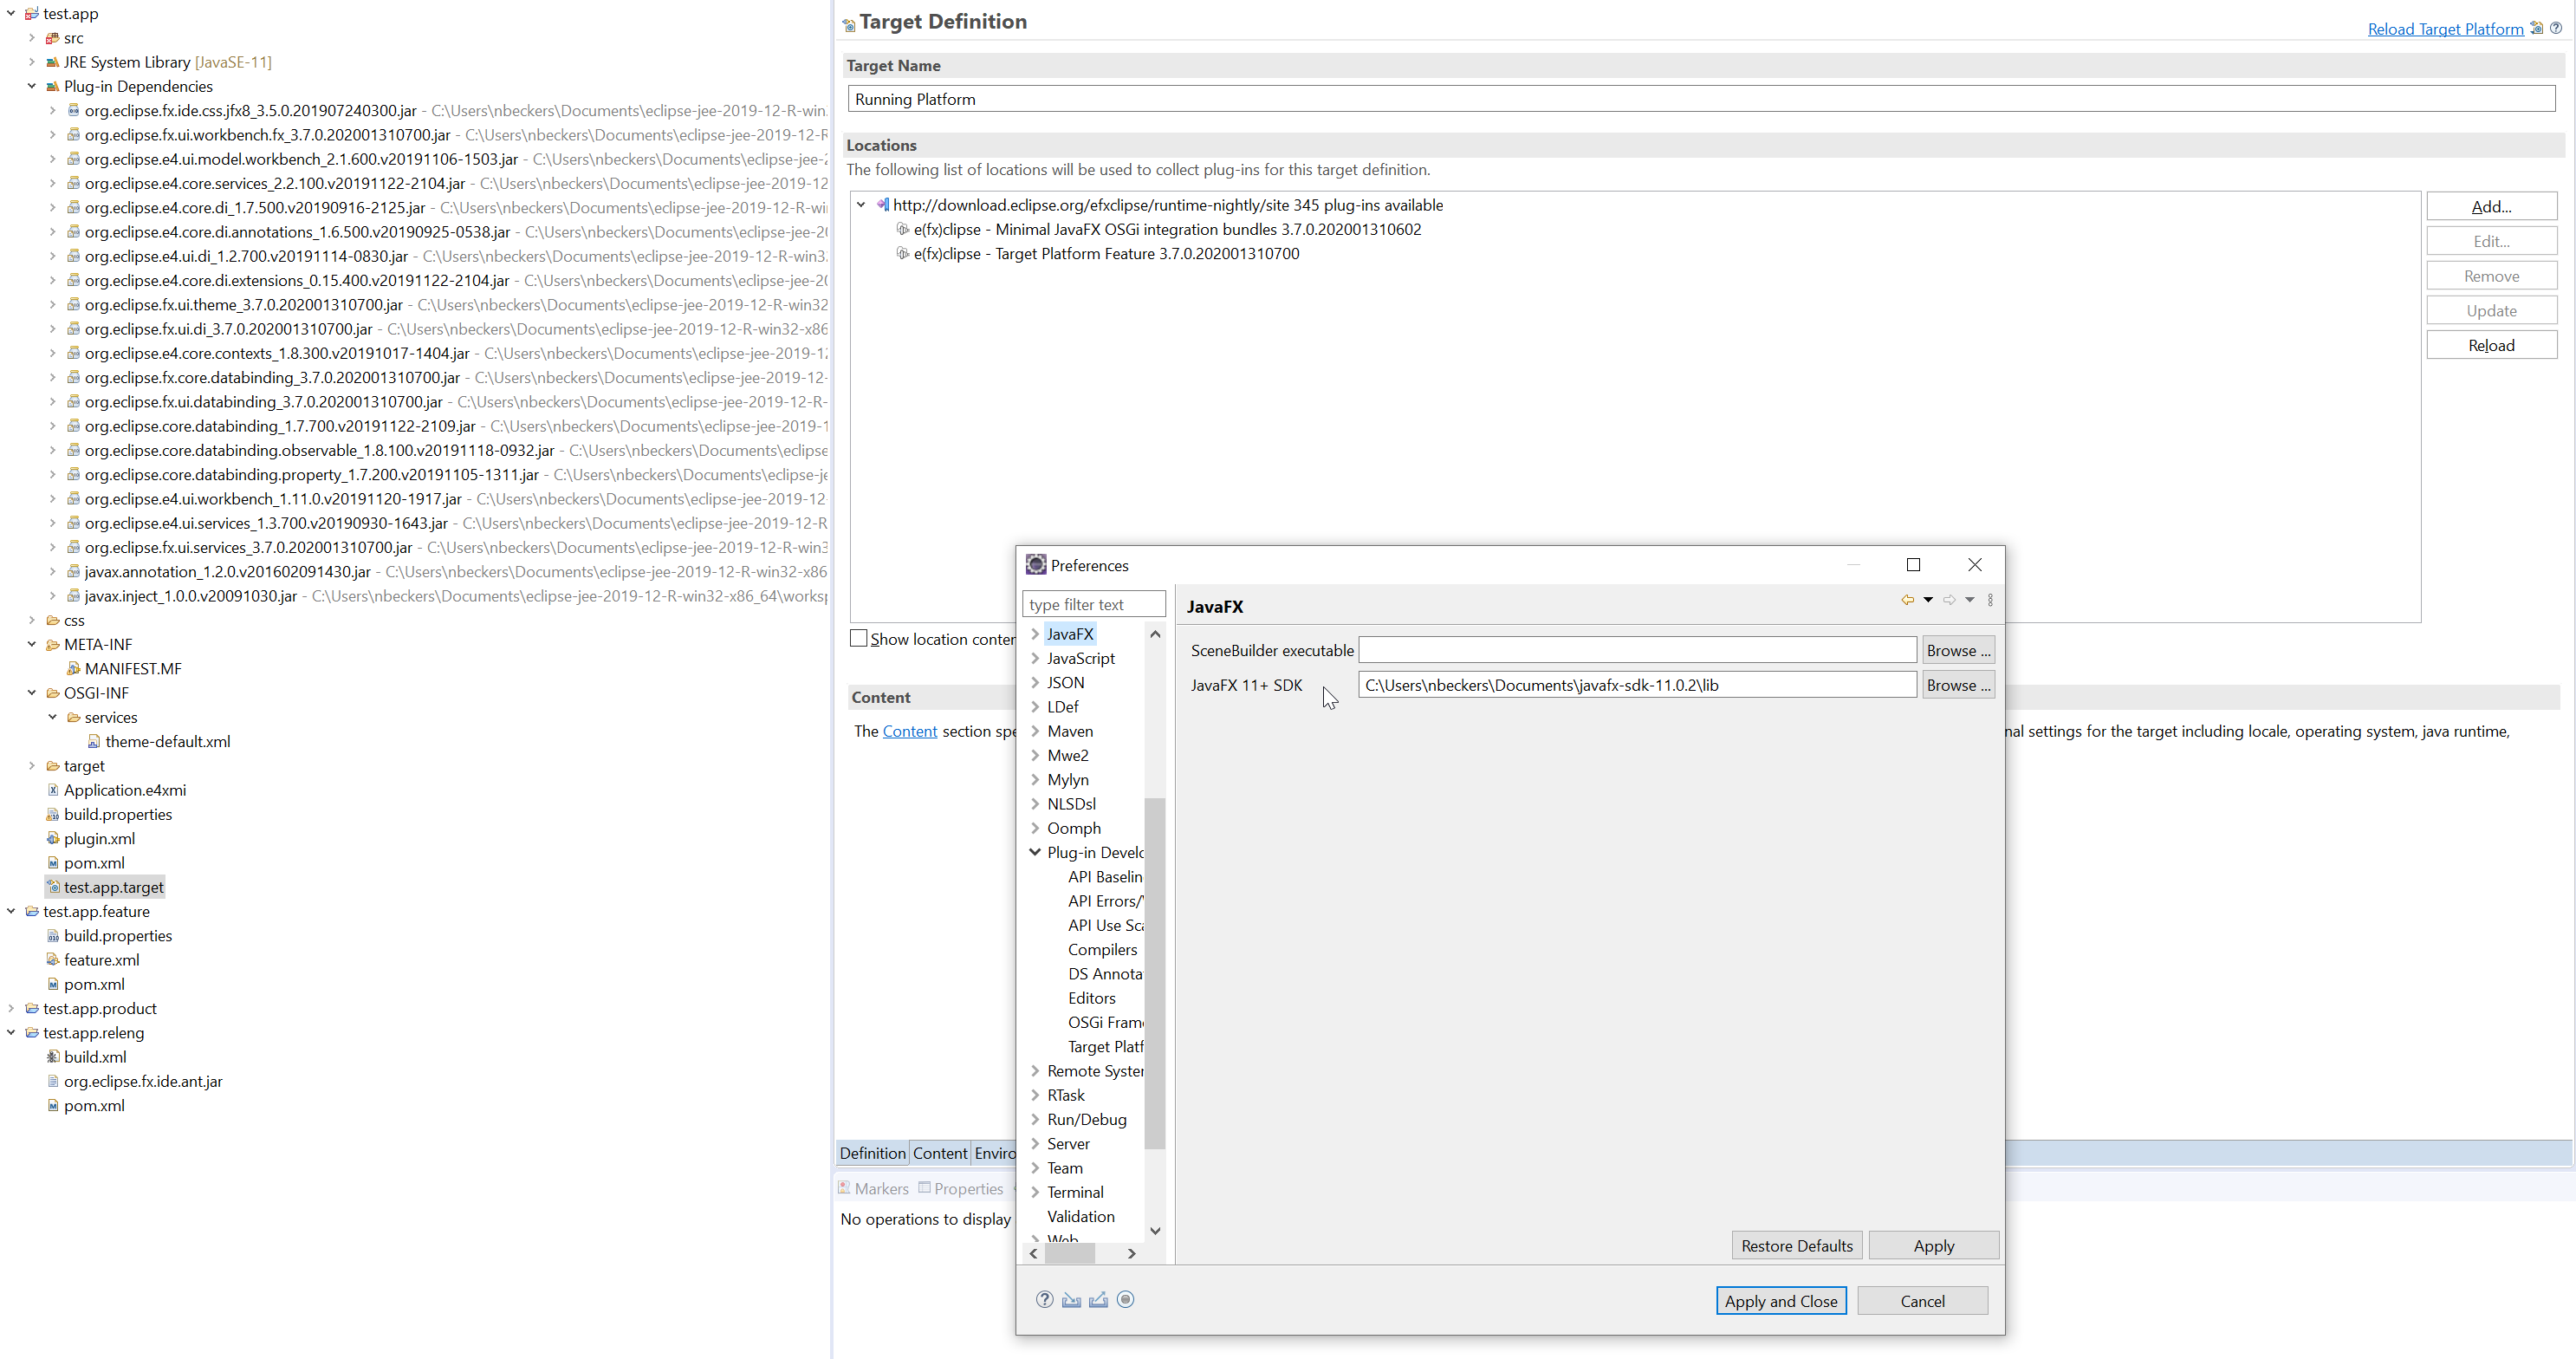Click the Reload Target Platform link

2445,29
